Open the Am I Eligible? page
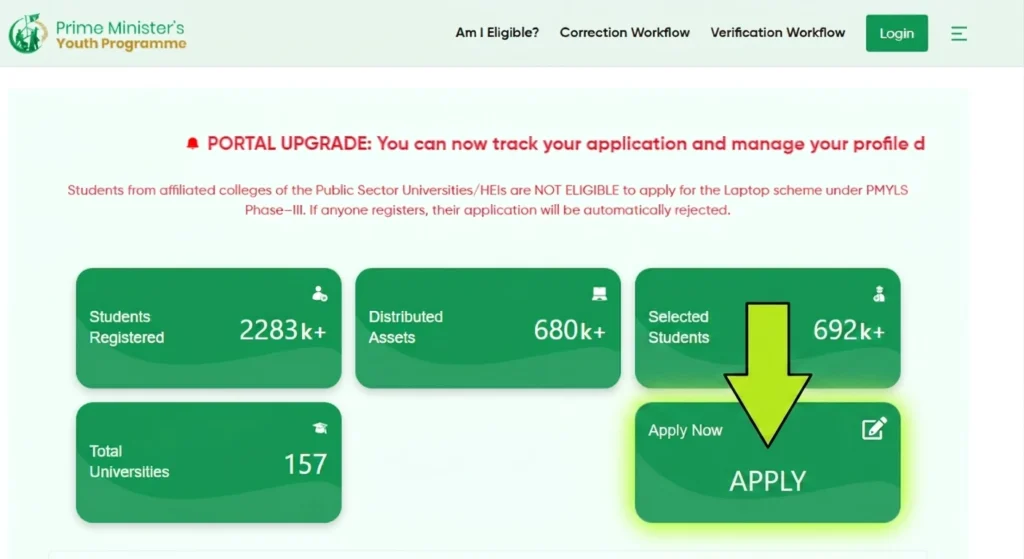1024x559 pixels. [497, 33]
